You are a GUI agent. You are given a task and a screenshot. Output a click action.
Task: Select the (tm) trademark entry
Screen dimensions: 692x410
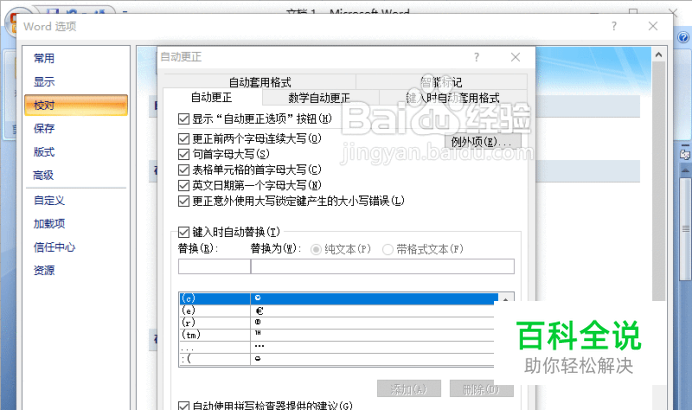(338, 335)
